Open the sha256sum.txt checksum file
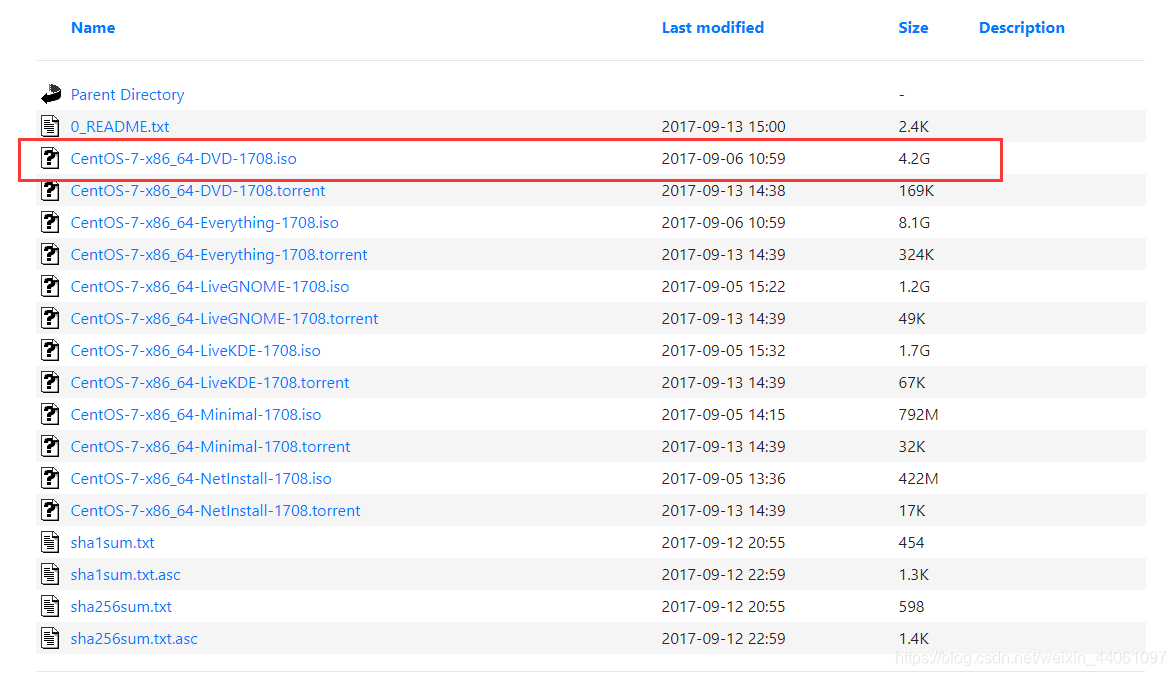The image size is (1176, 676). tap(122, 606)
